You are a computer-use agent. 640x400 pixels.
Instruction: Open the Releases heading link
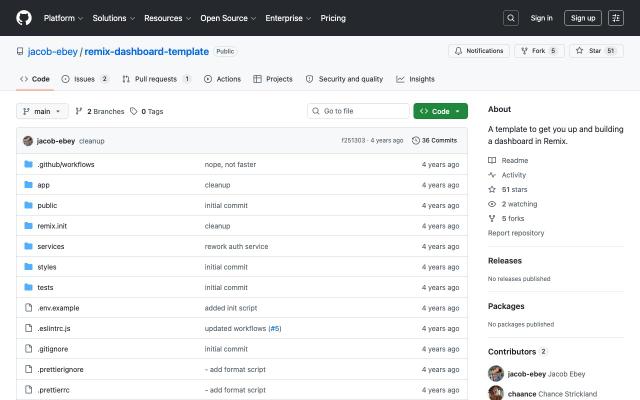point(504,261)
